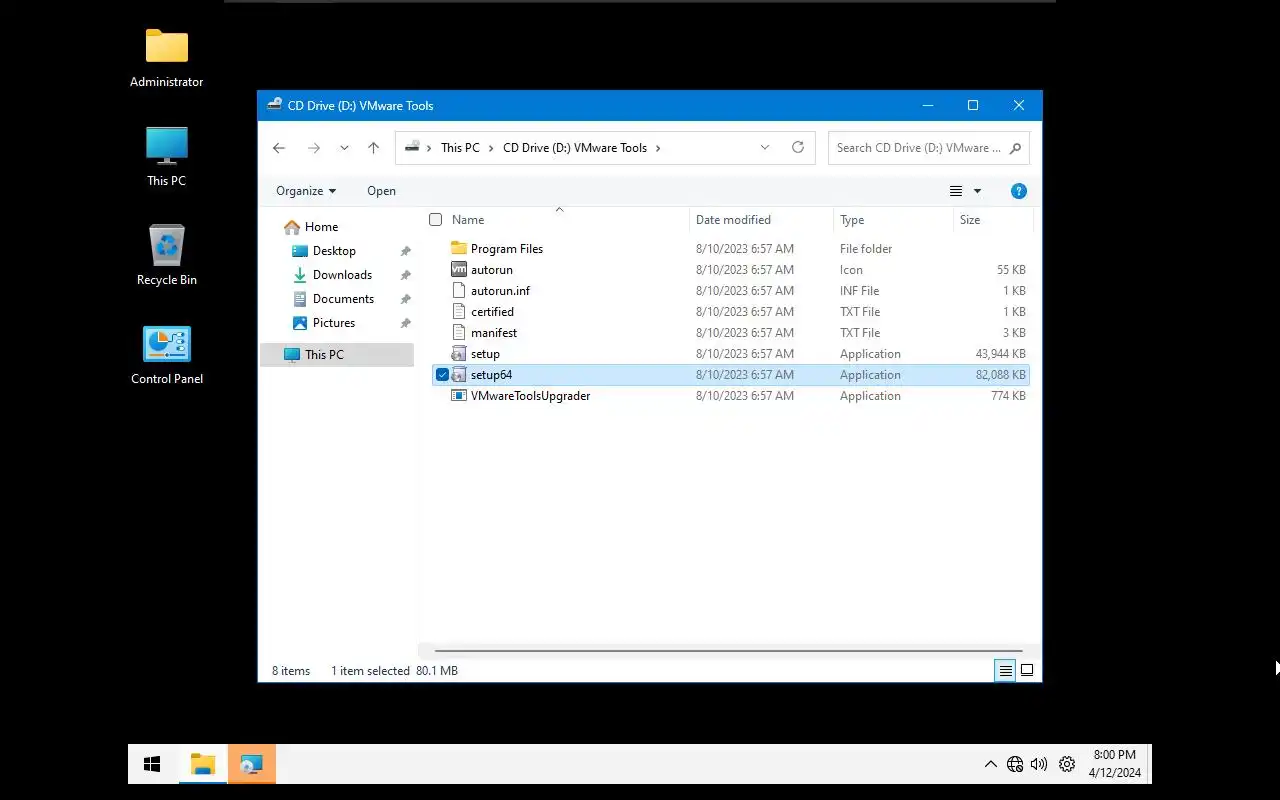This screenshot has height=800, width=1280.
Task: Select the Recycle Bin desktop icon
Action: [x=166, y=256]
